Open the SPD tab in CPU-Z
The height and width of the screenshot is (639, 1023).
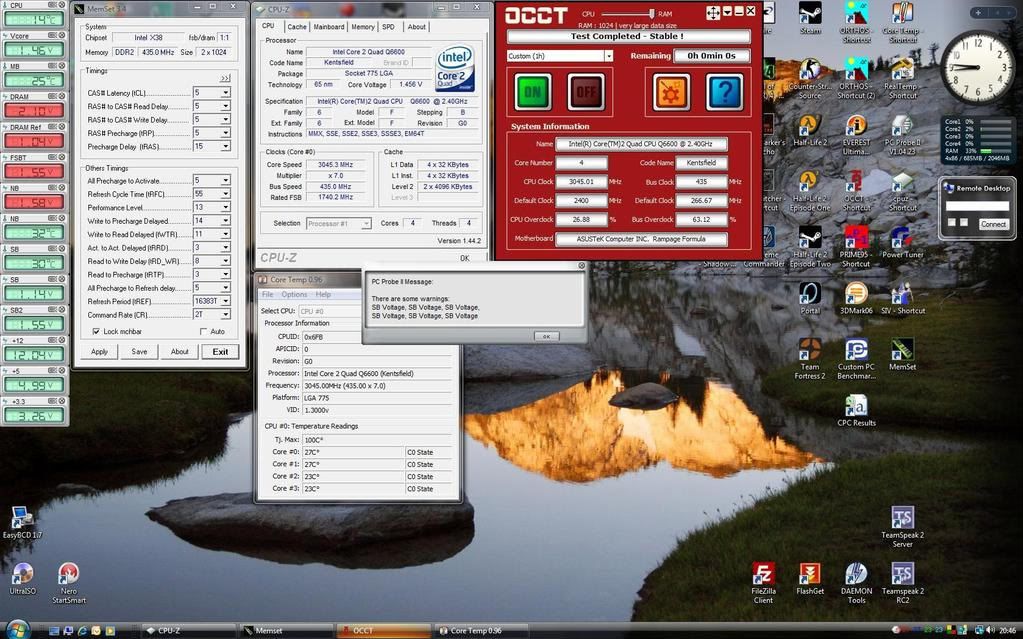pyautogui.click(x=389, y=27)
